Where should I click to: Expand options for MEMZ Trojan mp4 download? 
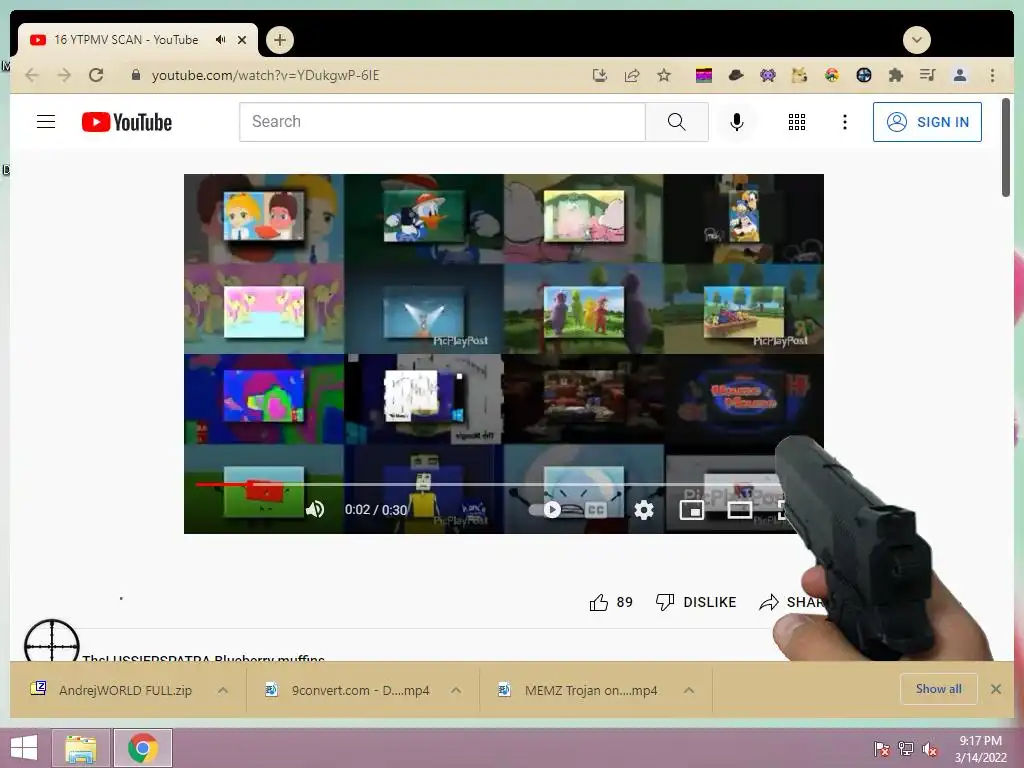tap(689, 690)
